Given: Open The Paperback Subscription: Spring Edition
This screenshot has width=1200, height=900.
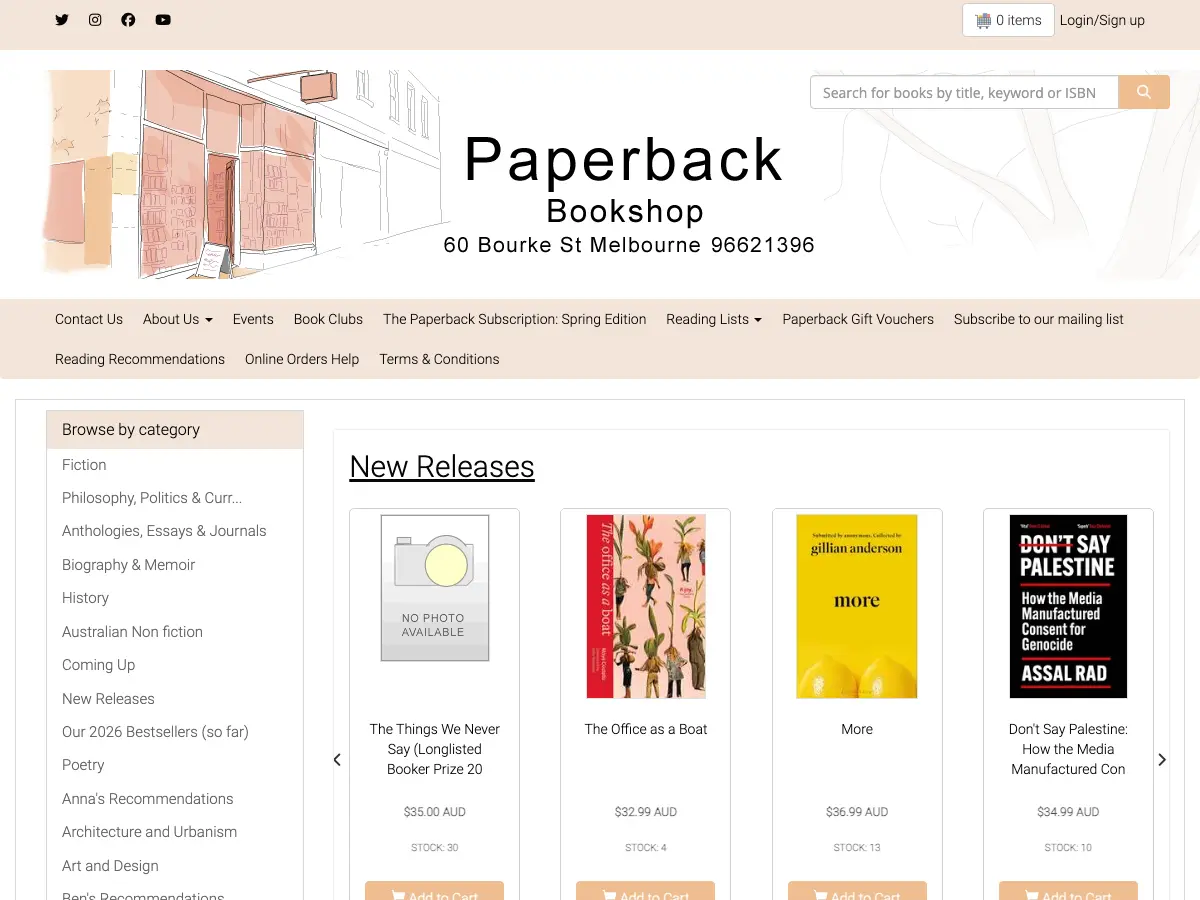Looking at the screenshot, I should pyautogui.click(x=514, y=319).
